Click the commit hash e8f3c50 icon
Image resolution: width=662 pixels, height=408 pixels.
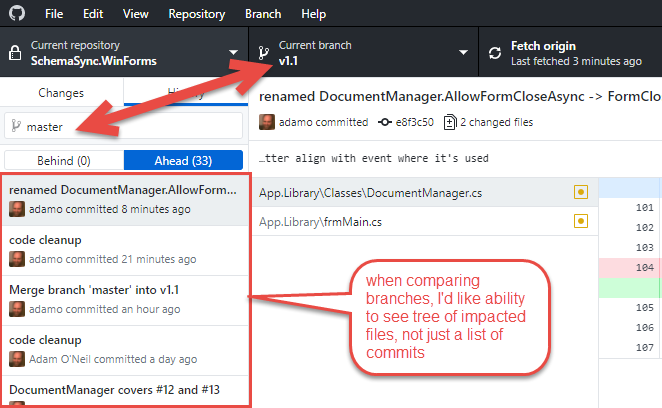tap(386, 122)
